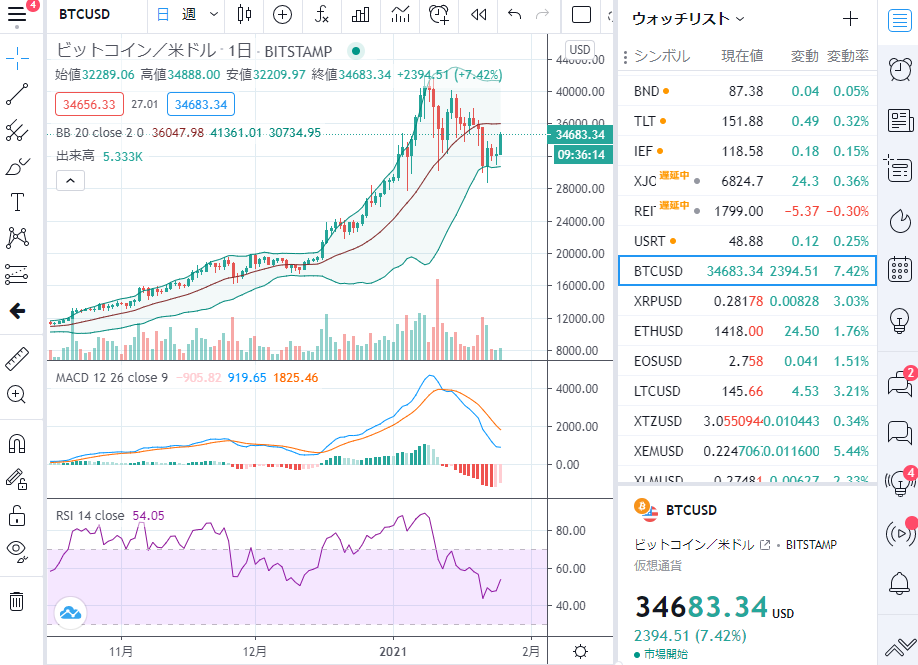Open private chat speech bubbles icon
This screenshot has height=665, width=918.
pyautogui.click(x=899, y=432)
